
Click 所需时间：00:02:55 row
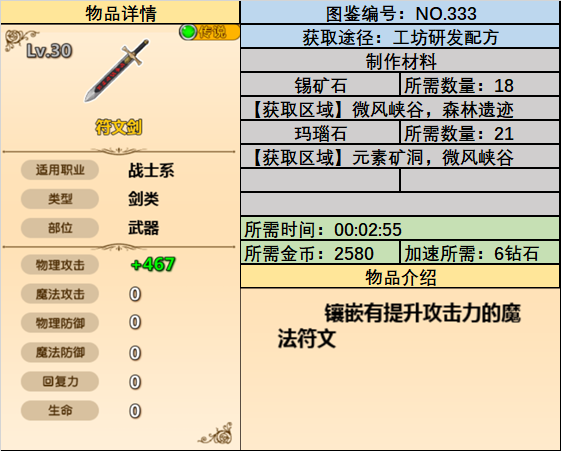[400, 229]
